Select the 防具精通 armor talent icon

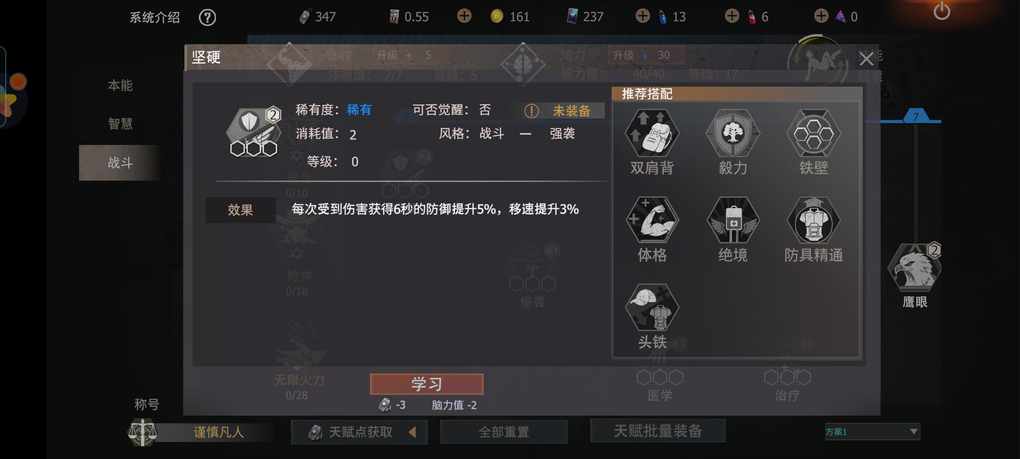(813, 220)
